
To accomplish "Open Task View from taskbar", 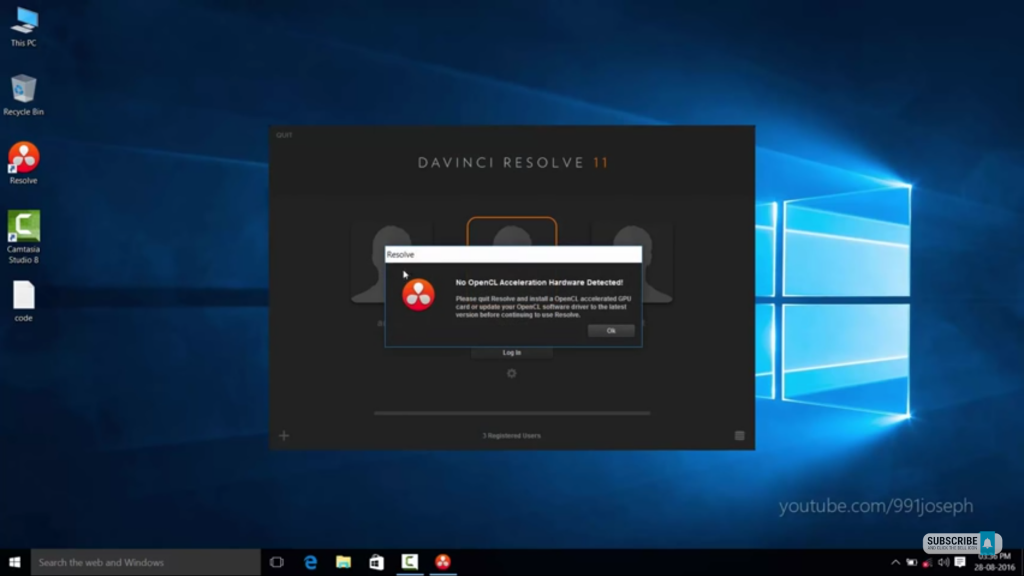I will tap(277, 562).
